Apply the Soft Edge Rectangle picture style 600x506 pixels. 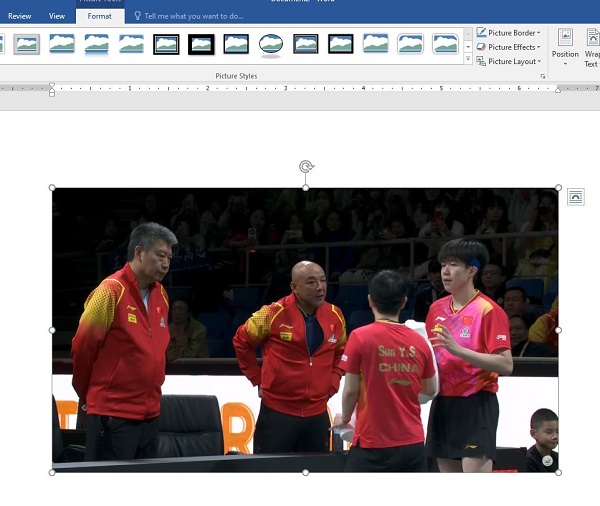point(131,44)
